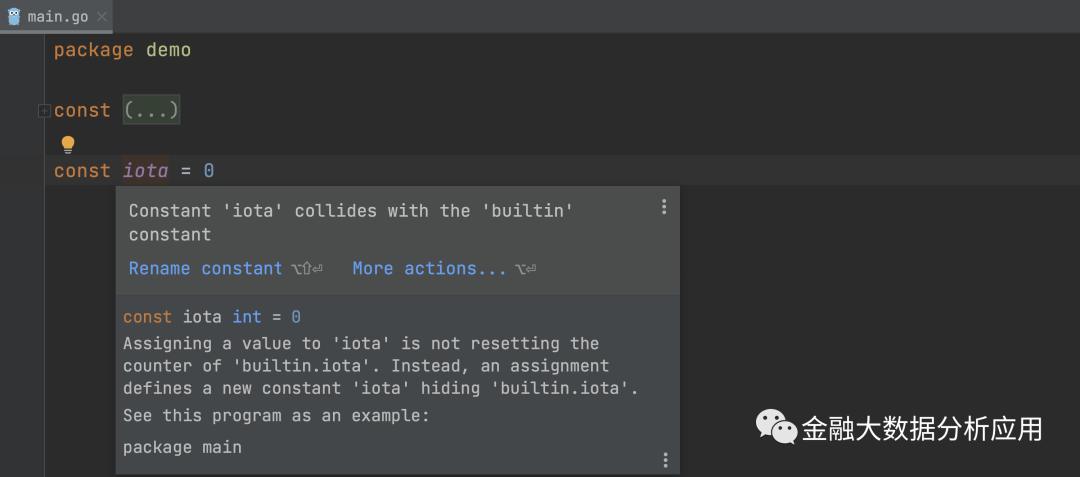Click the WeChat logo icon
This screenshot has width=1080, height=477.
[x=775, y=428]
